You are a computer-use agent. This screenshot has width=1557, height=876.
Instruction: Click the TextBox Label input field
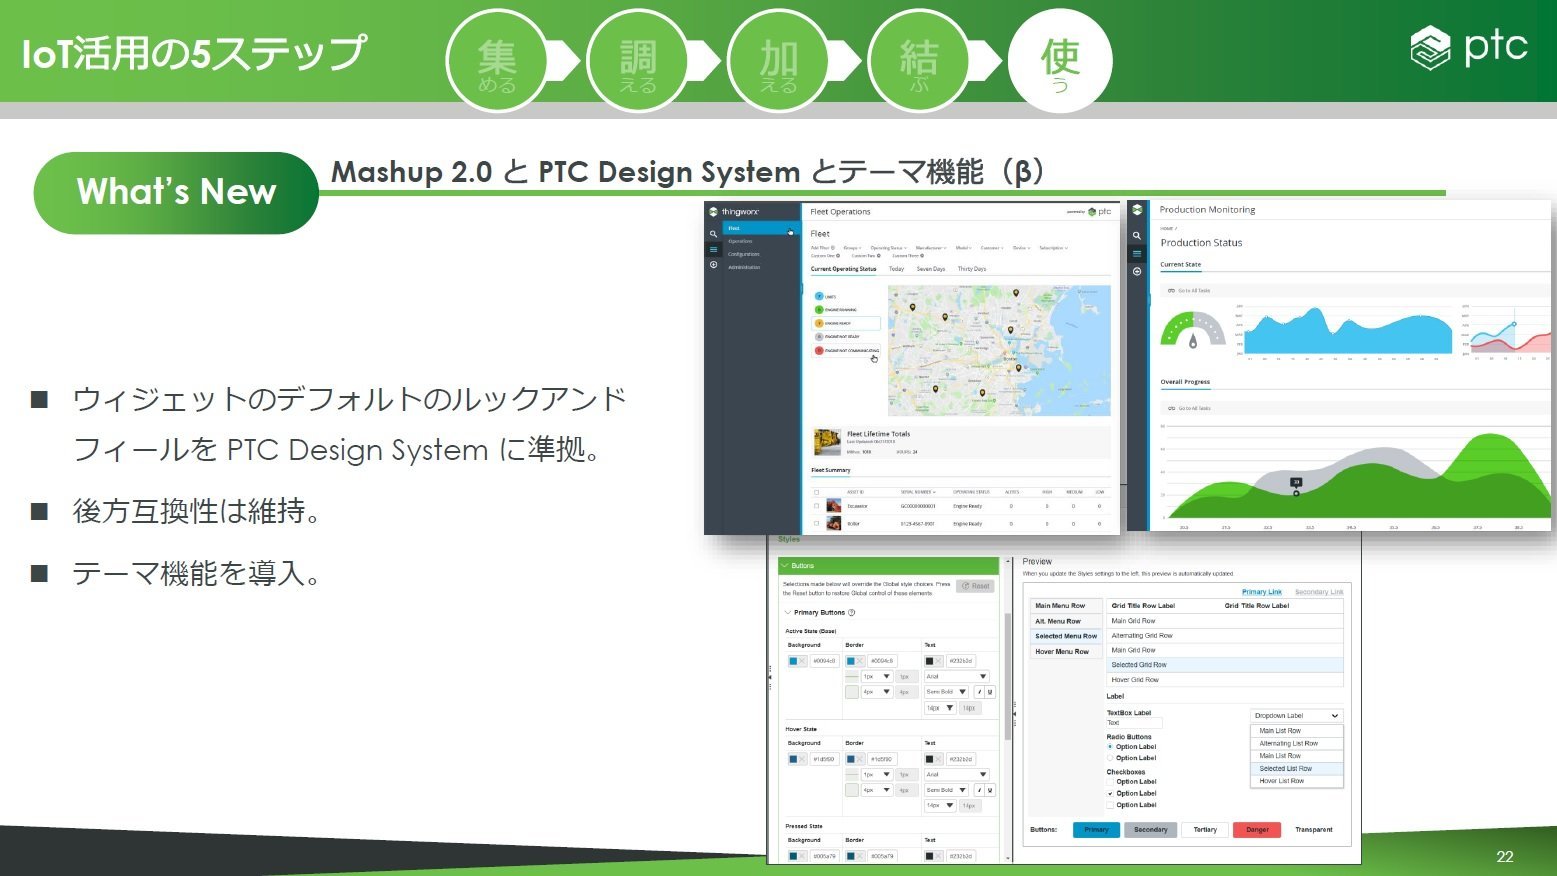(1134, 723)
